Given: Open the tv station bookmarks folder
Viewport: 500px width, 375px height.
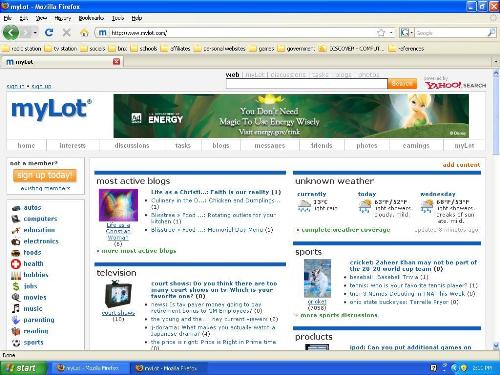Looking at the screenshot, I should click(x=61, y=49).
